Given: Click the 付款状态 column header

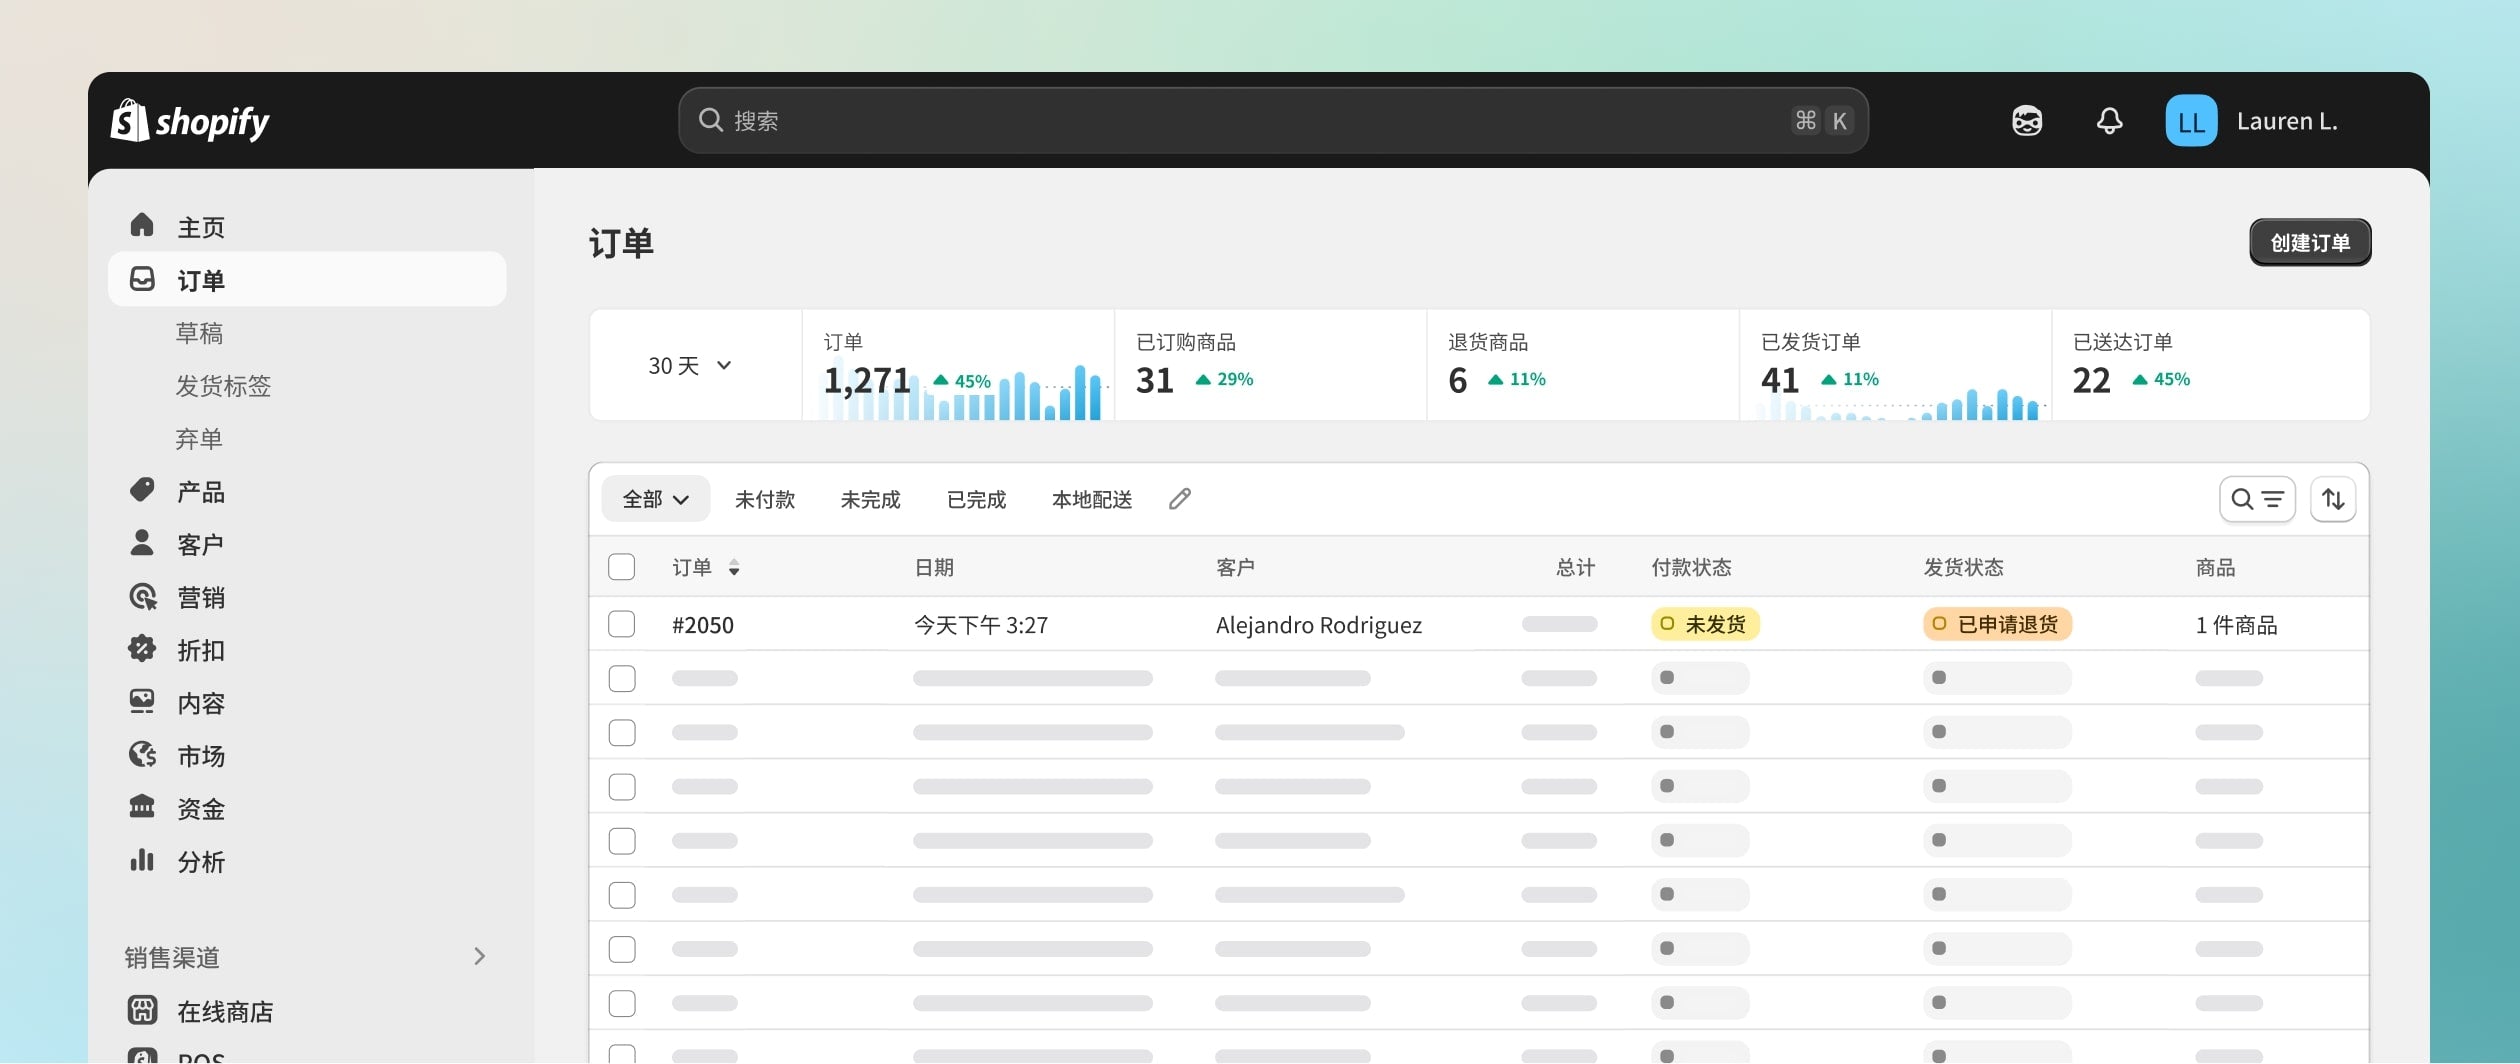Looking at the screenshot, I should (1691, 567).
